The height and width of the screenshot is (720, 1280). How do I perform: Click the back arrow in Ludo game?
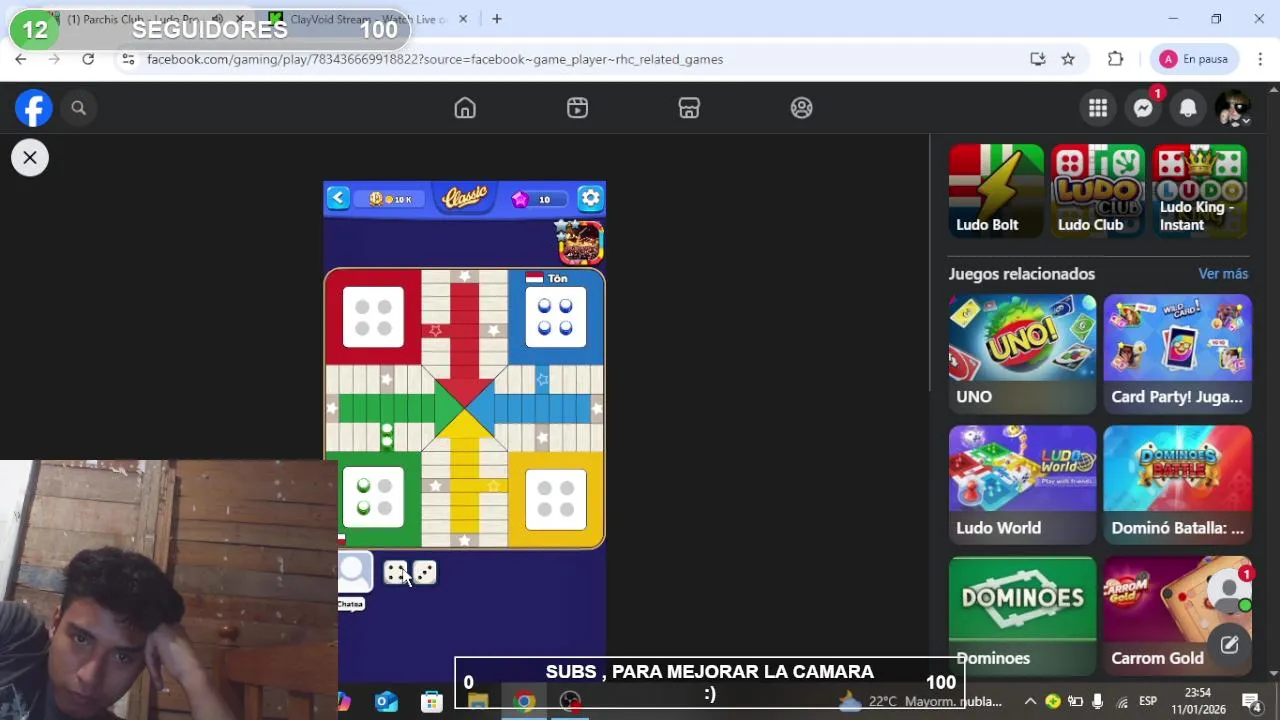(x=338, y=198)
